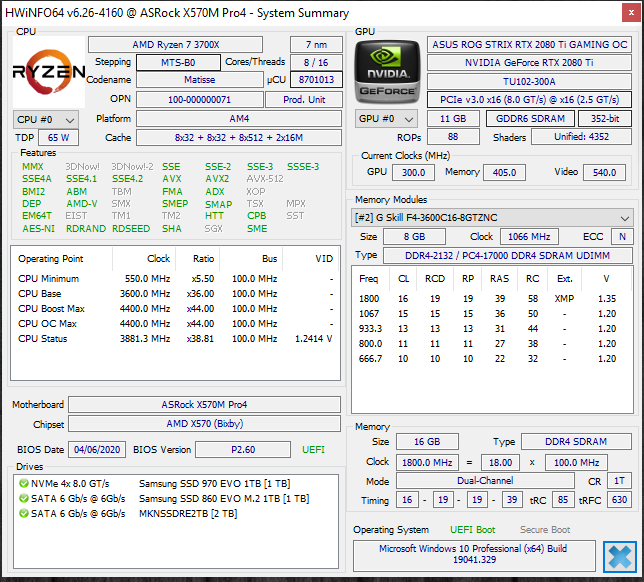This screenshot has height=582, width=644.
Task: Click the GPU clock 300.0 field
Action: (x=413, y=173)
